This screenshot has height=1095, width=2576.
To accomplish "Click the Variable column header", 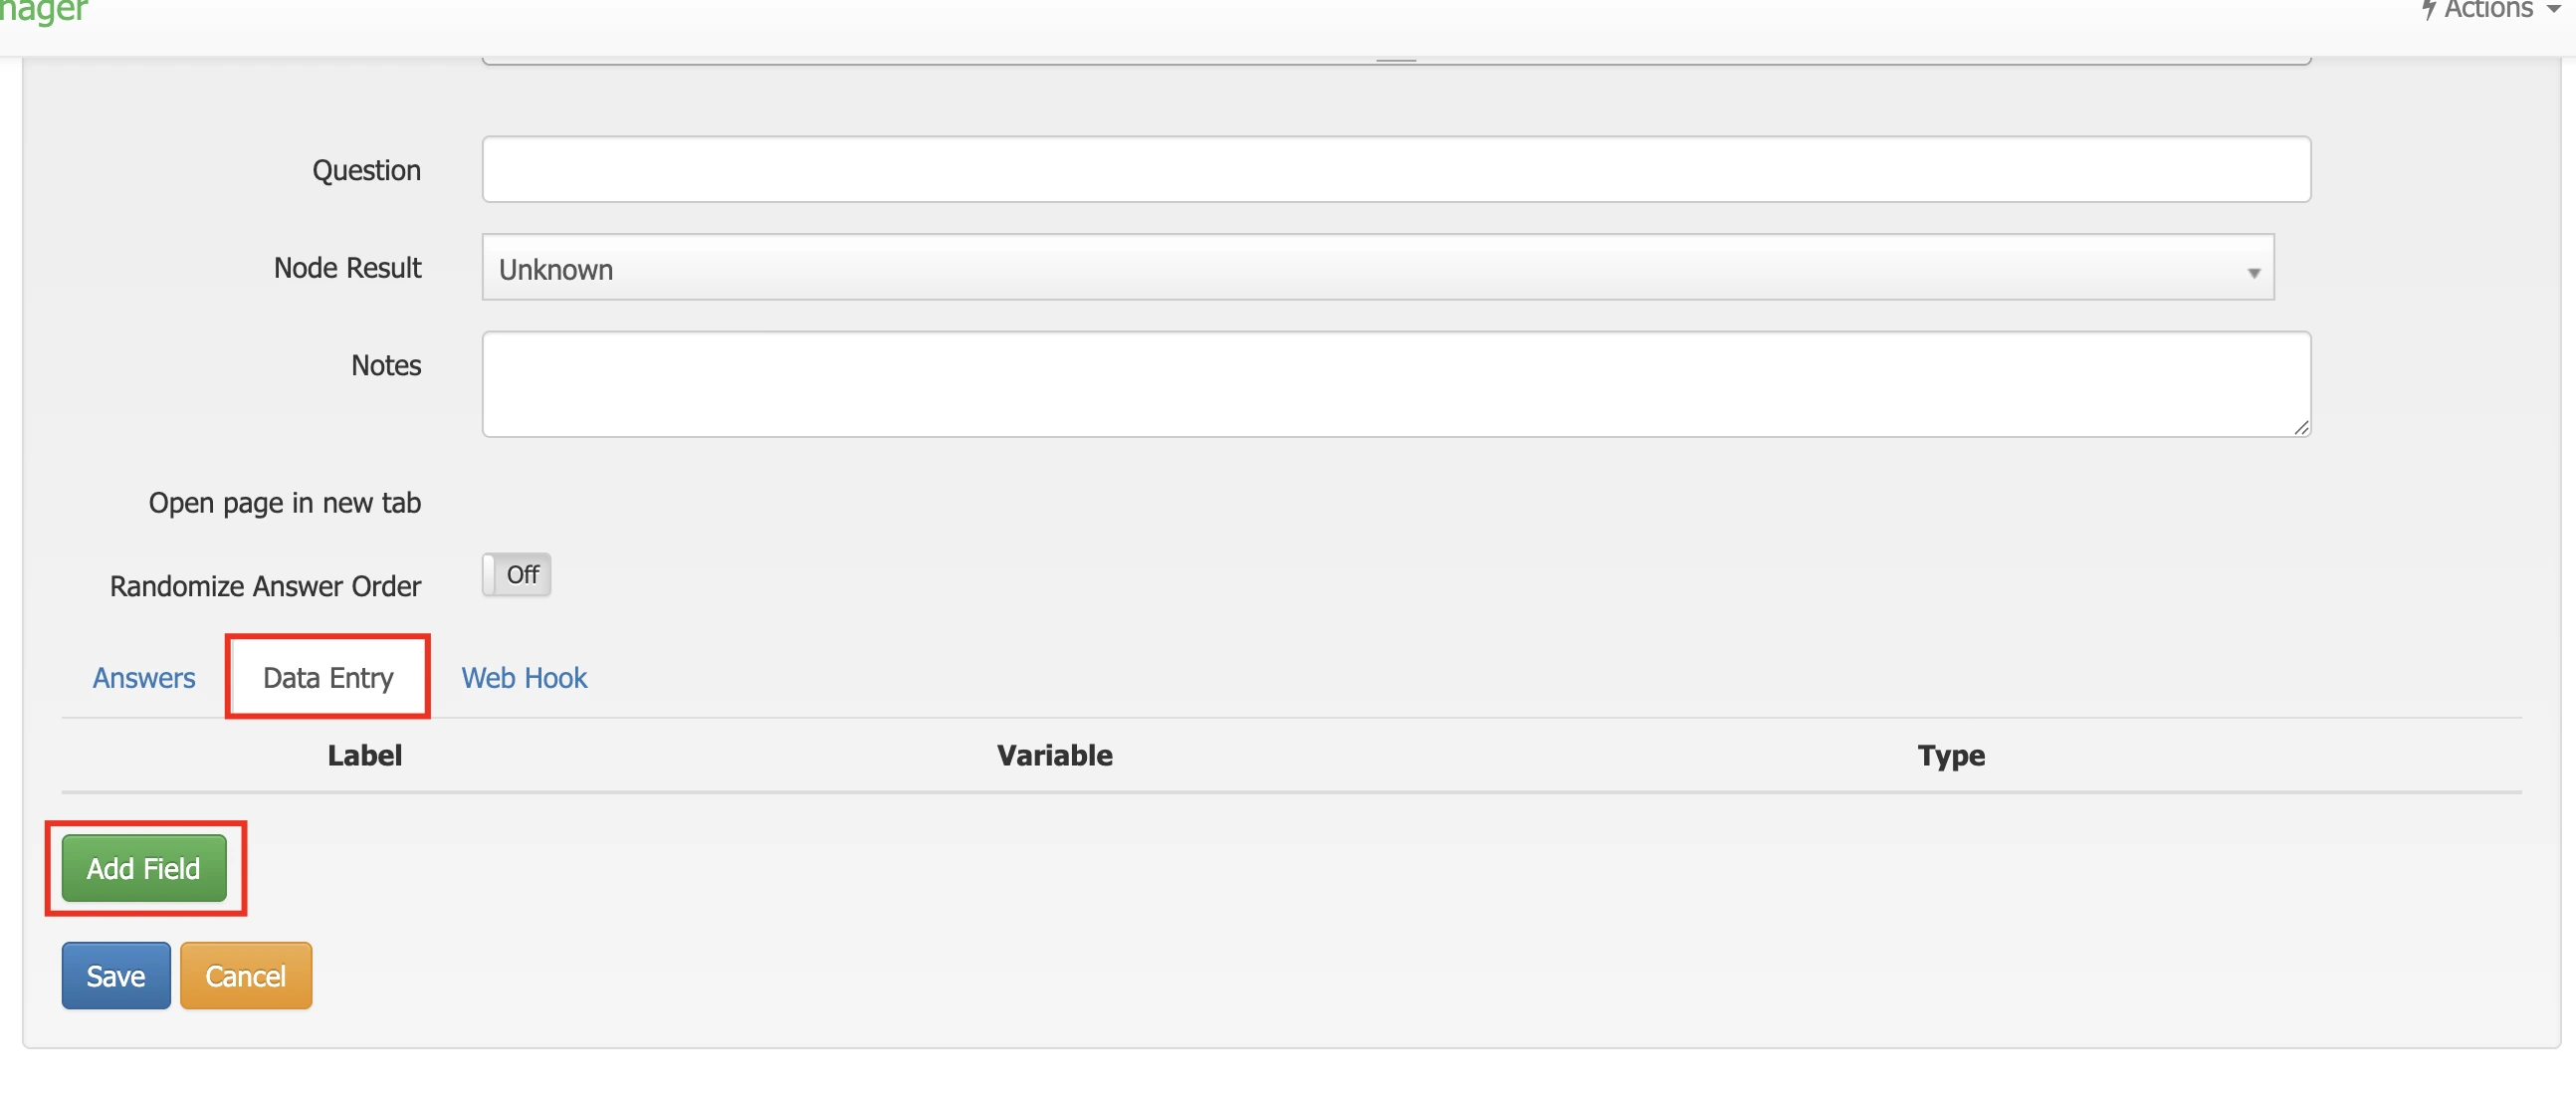I will [1054, 755].
